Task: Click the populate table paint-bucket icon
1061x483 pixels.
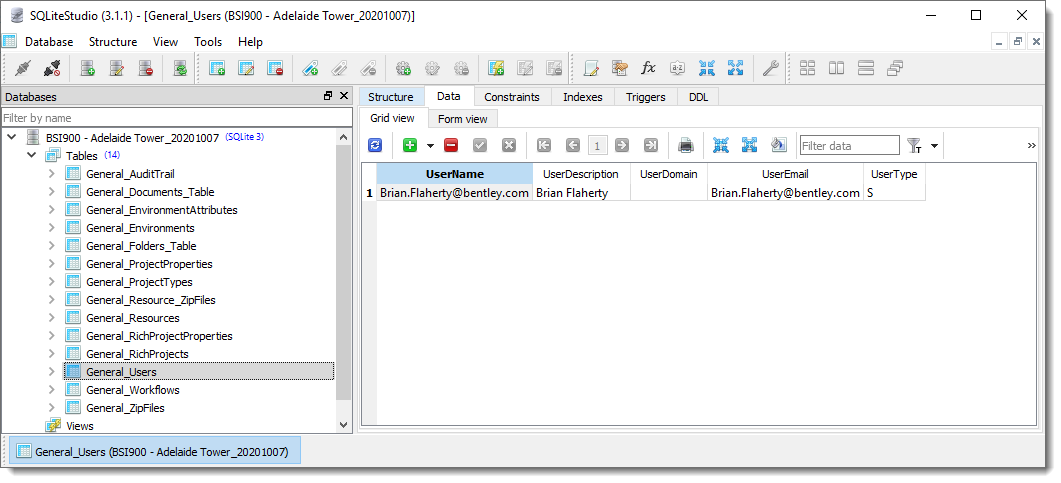Action: click(779, 145)
